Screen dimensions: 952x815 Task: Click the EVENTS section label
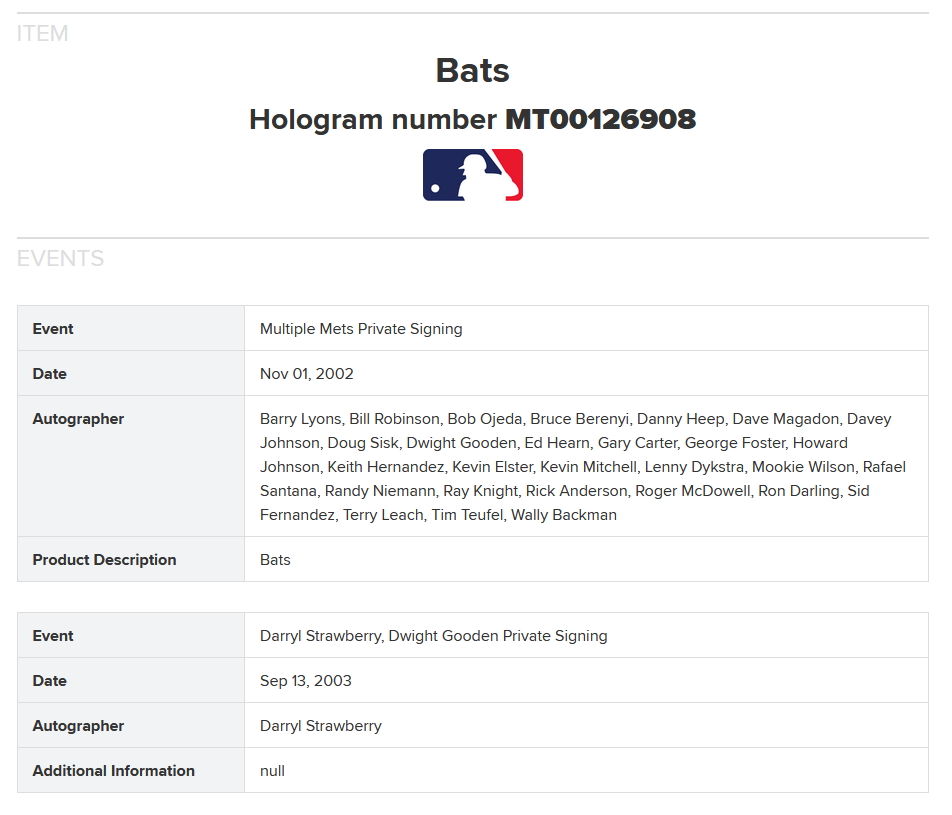point(60,259)
